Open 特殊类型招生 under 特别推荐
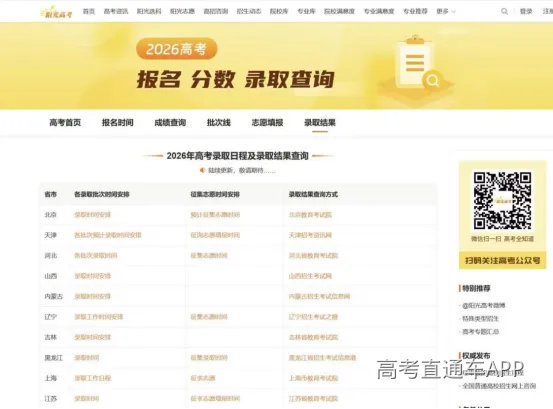 (480, 319)
